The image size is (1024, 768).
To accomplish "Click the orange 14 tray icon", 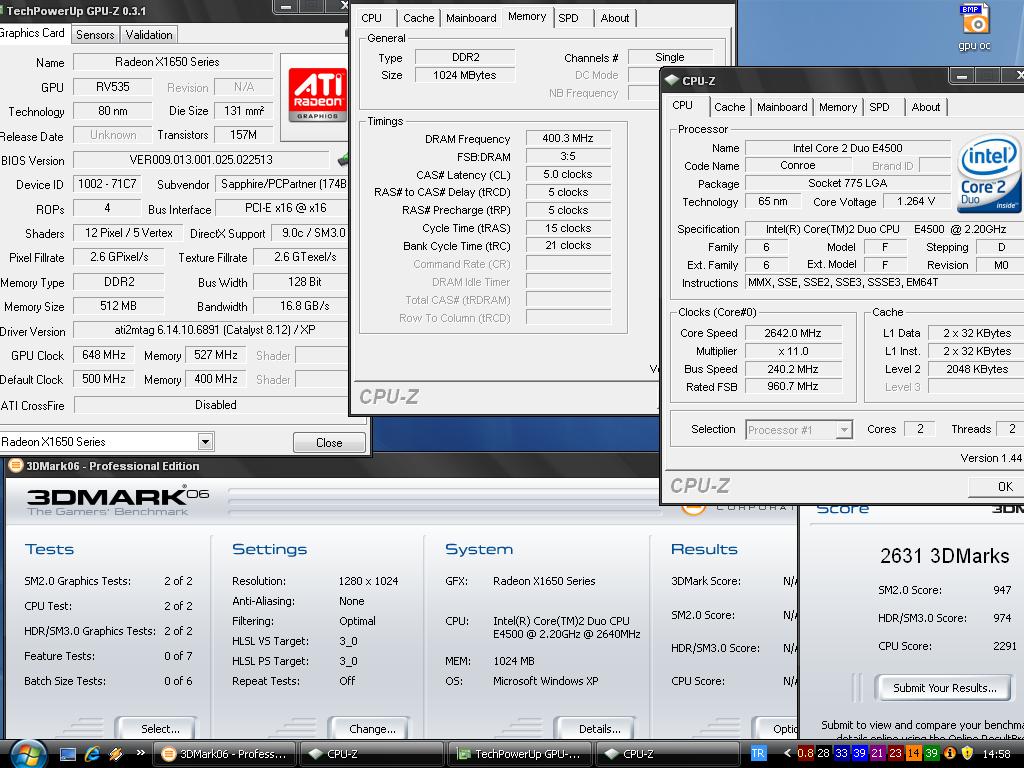I will (913, 754).
